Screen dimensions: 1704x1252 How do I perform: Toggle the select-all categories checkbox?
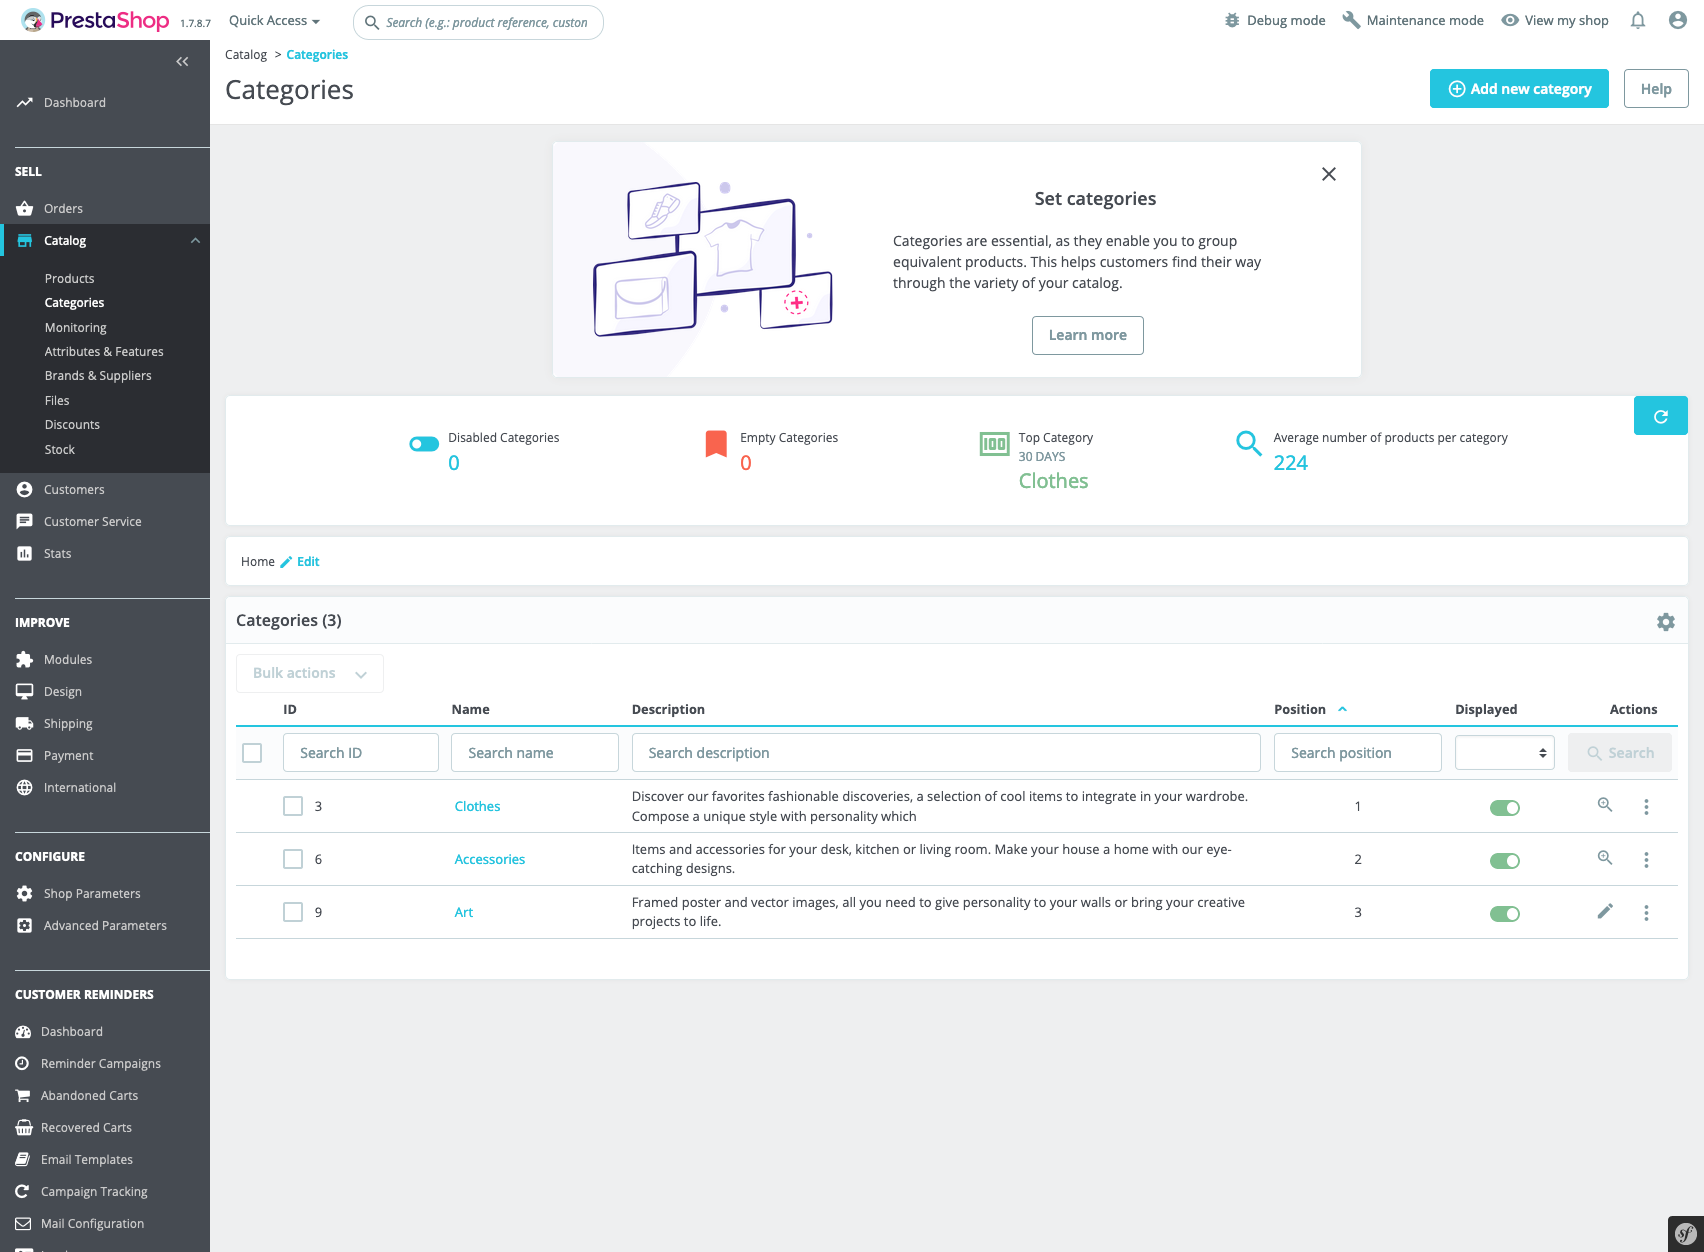[x=252, y=753]
